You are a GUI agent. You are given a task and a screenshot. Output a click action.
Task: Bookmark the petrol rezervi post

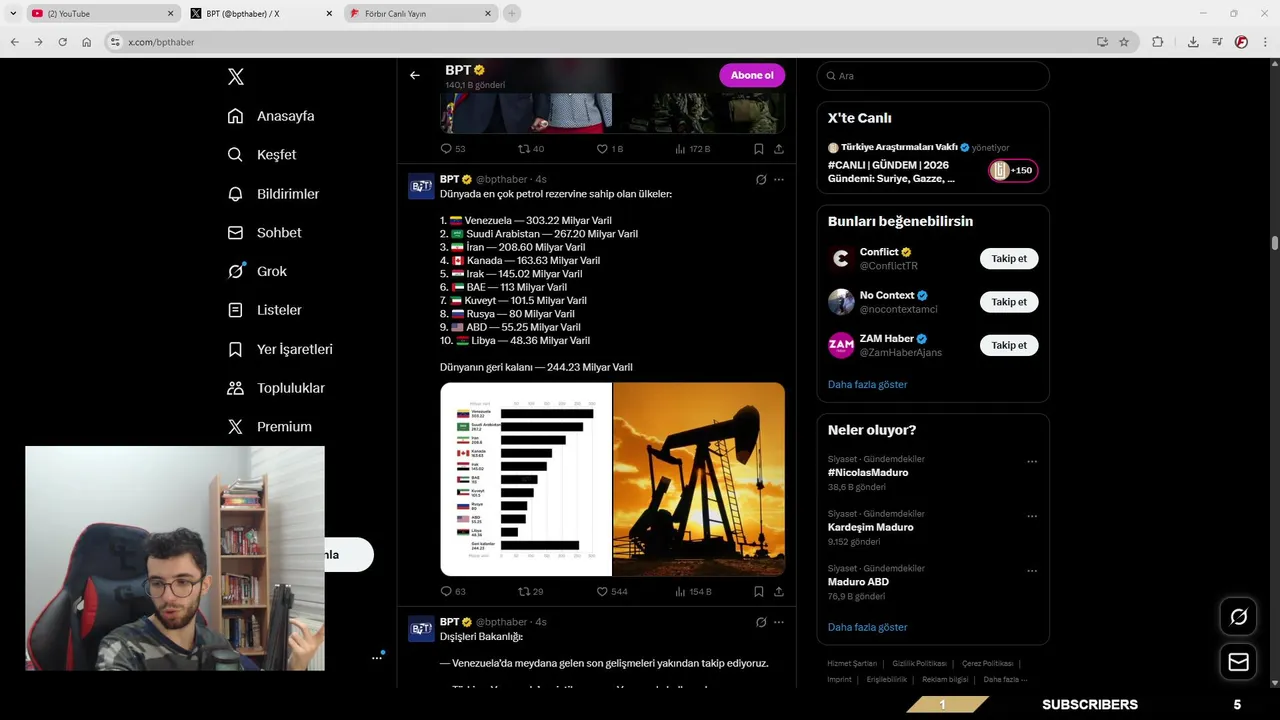(x=759, y=591)
